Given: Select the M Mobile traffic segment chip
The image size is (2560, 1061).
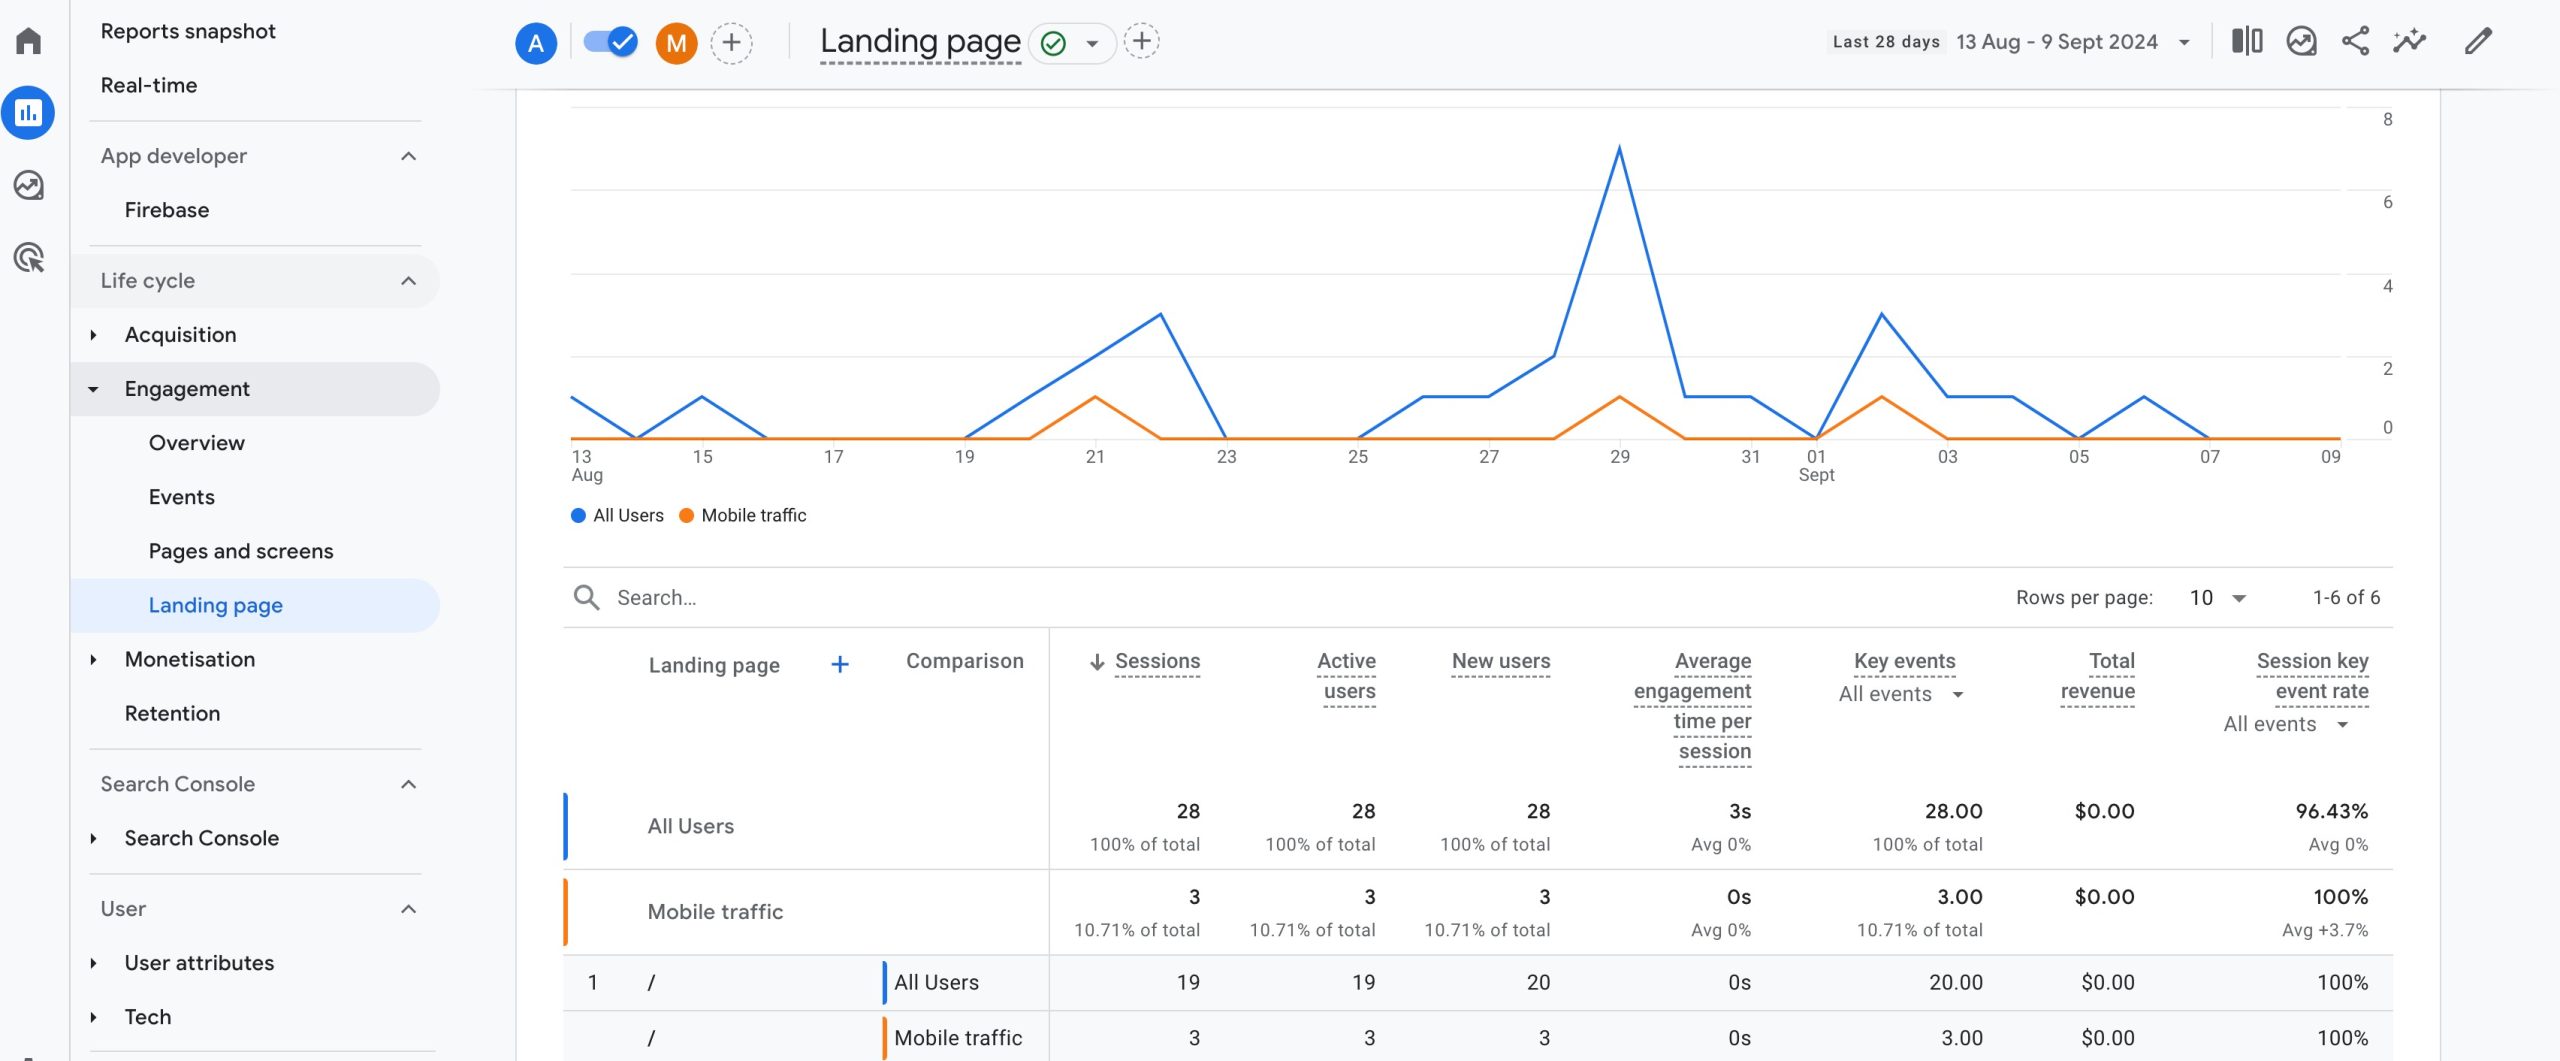Looking at the screenshot, I should 676,42.
